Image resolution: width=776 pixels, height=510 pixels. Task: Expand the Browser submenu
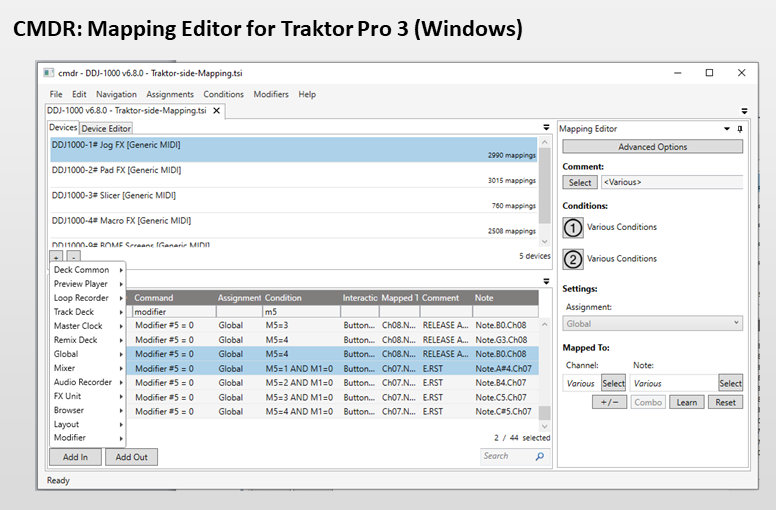click(88, 410)
